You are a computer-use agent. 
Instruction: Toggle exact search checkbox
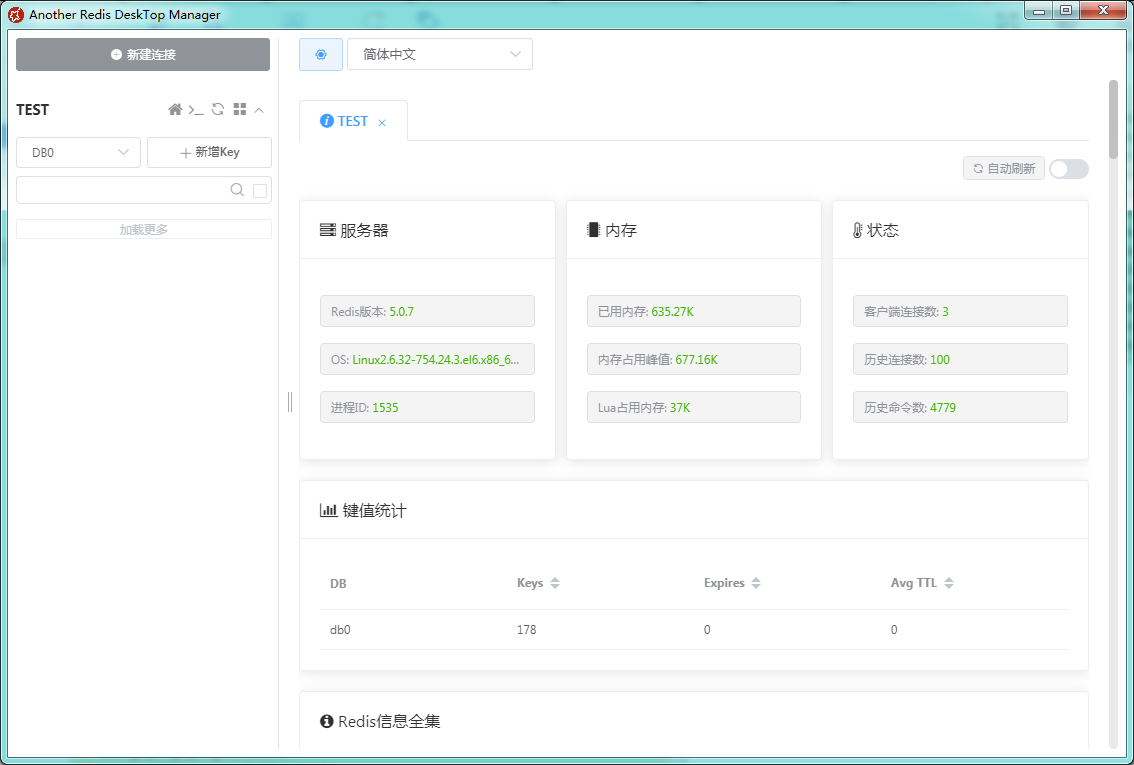tap(260, 190)
